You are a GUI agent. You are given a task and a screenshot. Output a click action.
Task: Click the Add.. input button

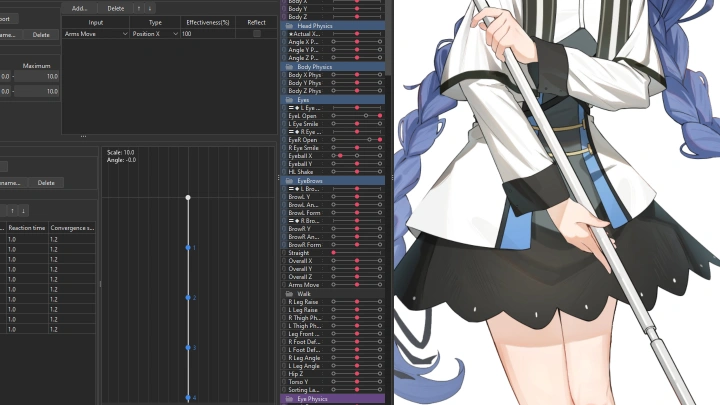point(79,8)
